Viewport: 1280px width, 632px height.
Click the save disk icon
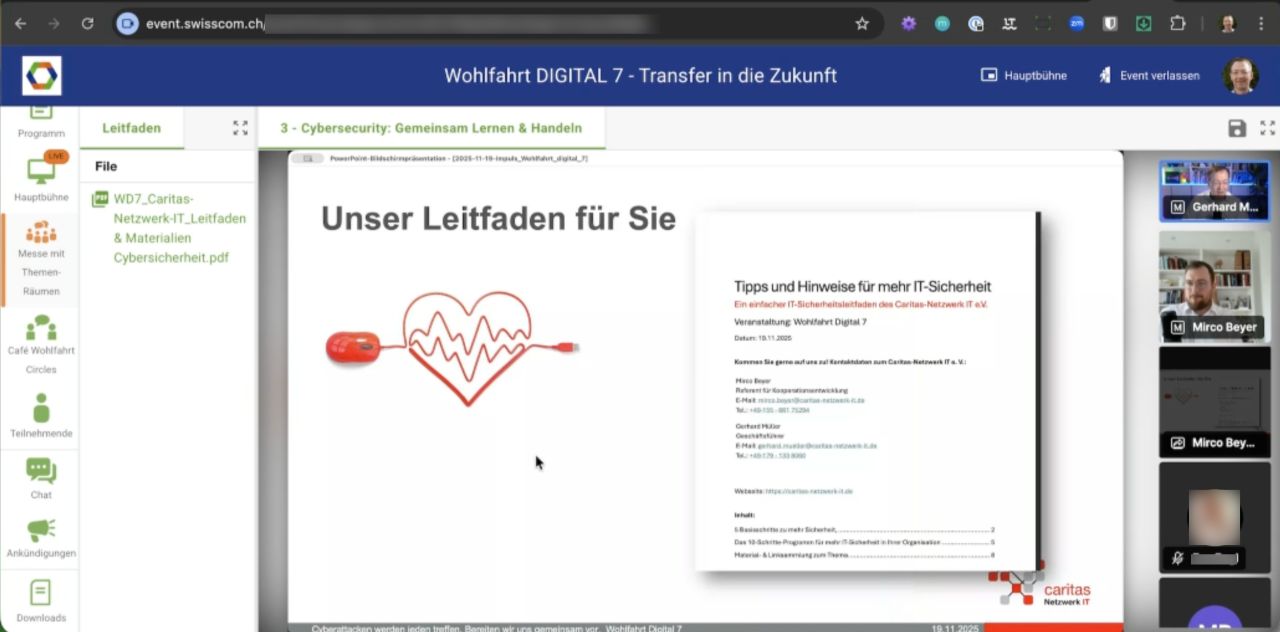pos(1237,128)
